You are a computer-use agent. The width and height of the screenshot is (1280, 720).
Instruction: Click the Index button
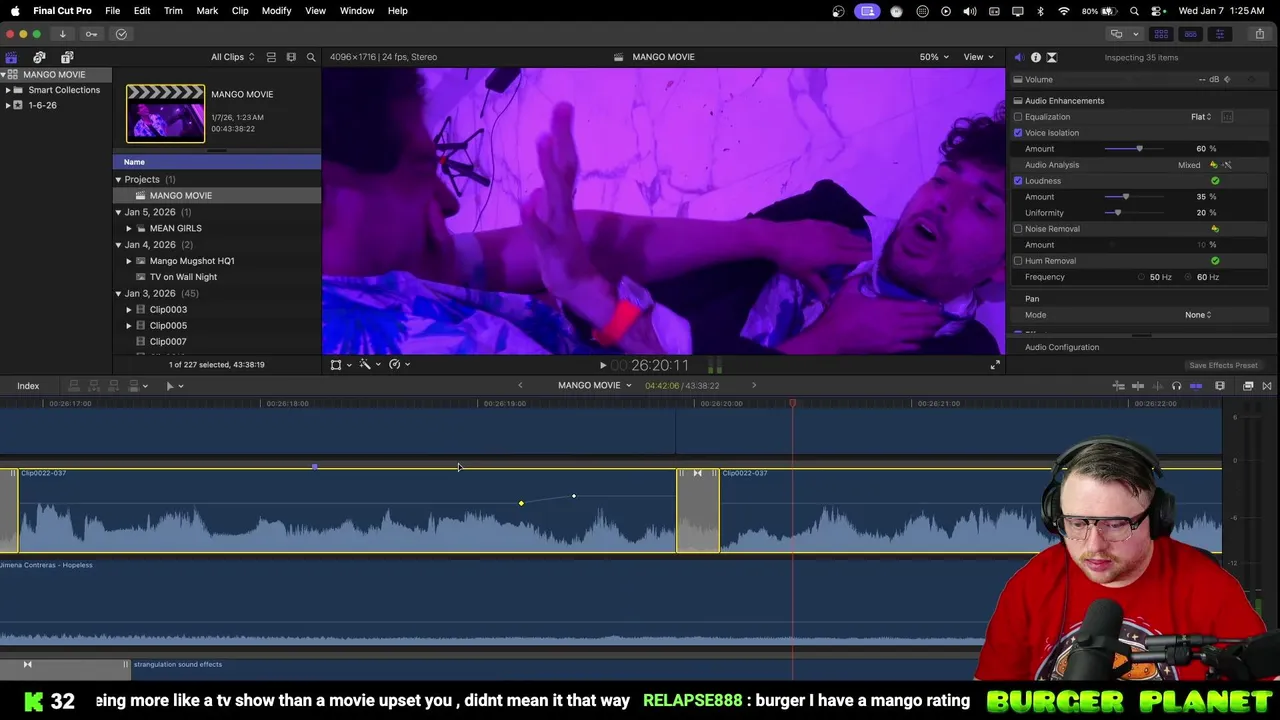[x=28, y=386]
